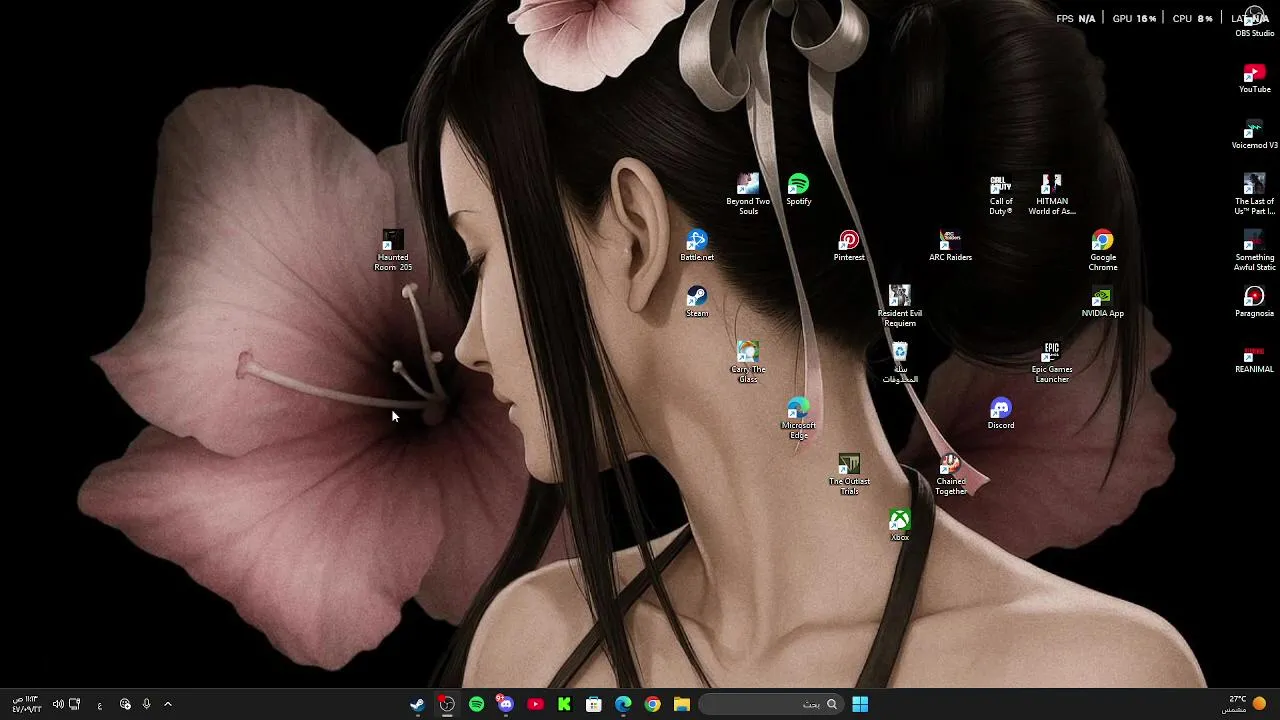Click the Google Chrome desktop shortcut
The width and height of the screenshot is (1280, 720).
click(x=1103, y=250)
